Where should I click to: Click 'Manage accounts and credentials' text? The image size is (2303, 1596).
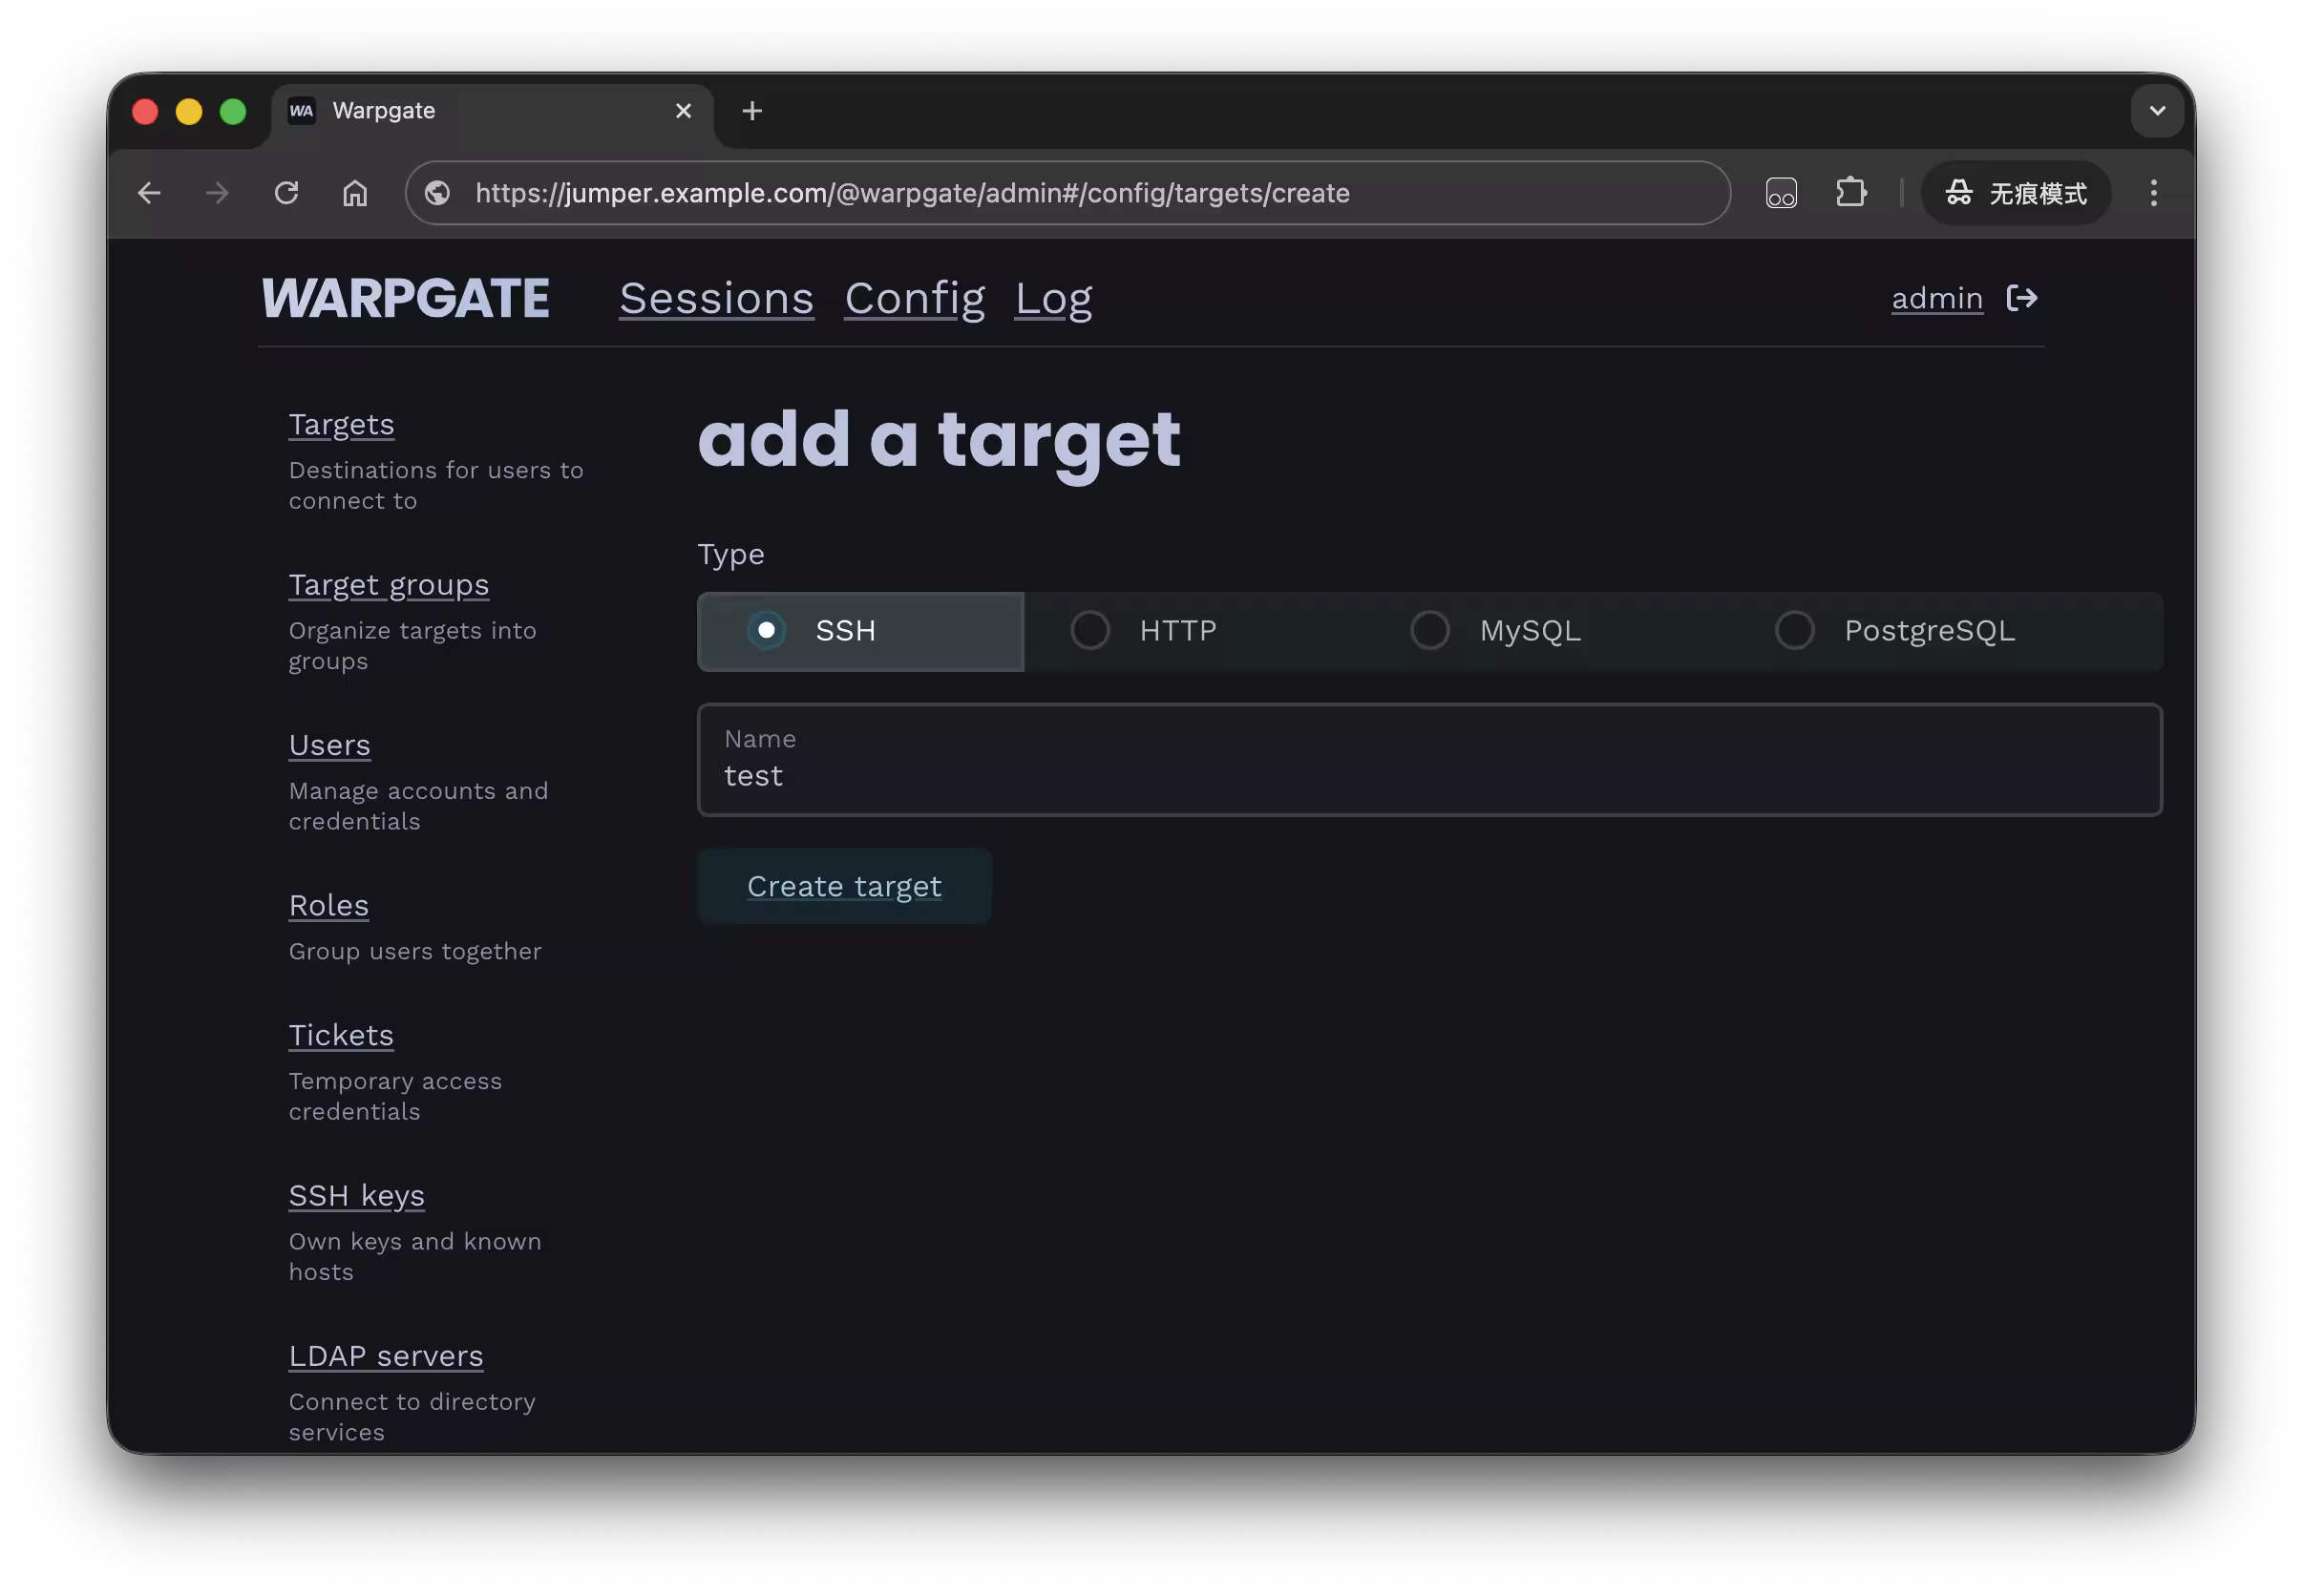tap(418, 806)
